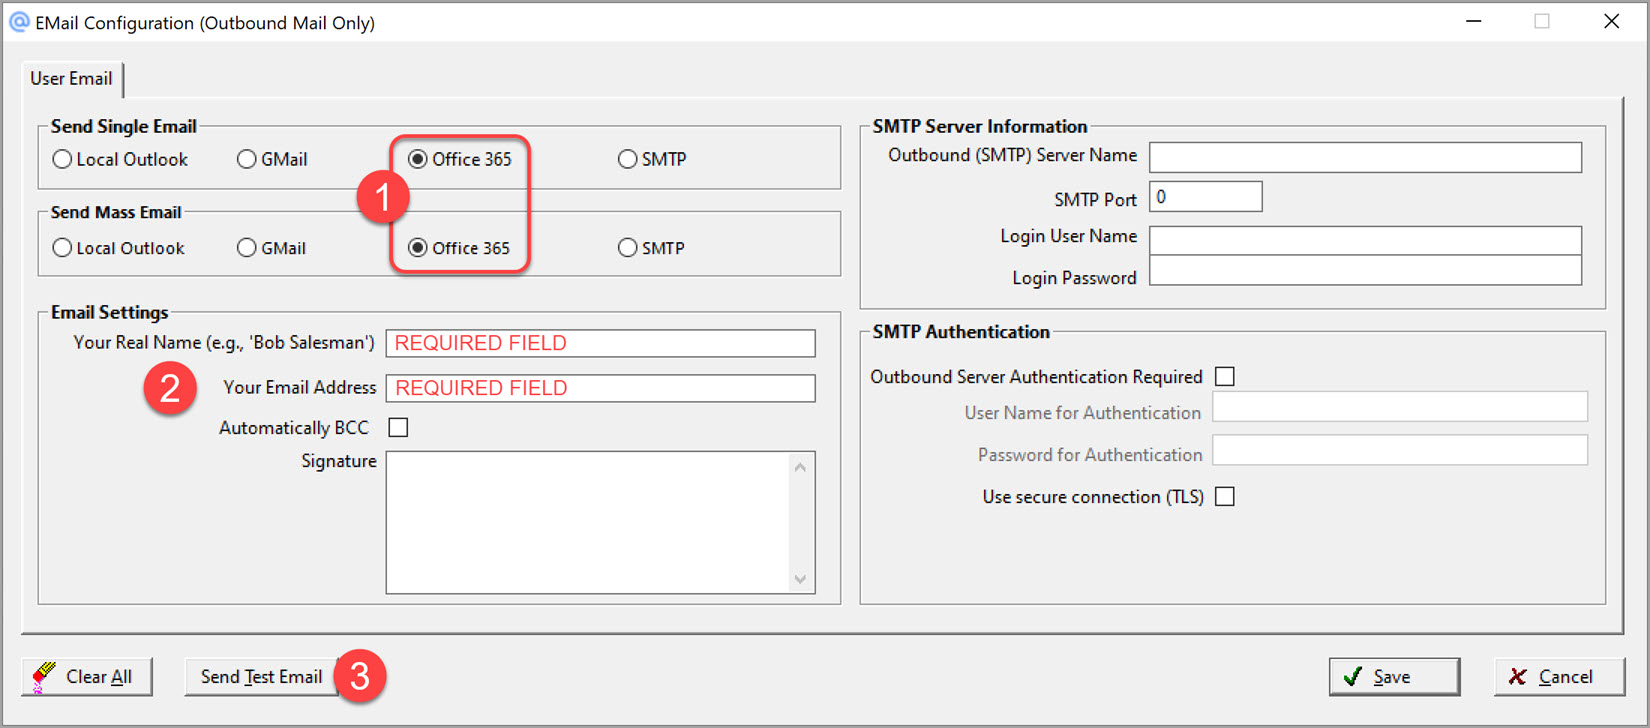Click the Outbound SMTP Server Name field

tap(1365, 157)
